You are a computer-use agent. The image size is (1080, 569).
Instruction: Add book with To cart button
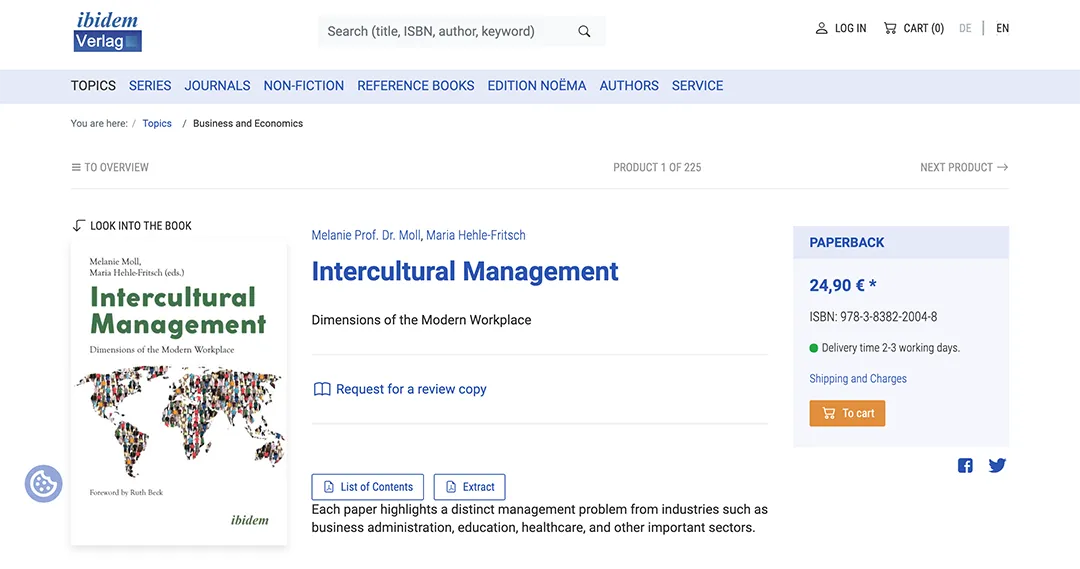[x=847, y=413]
